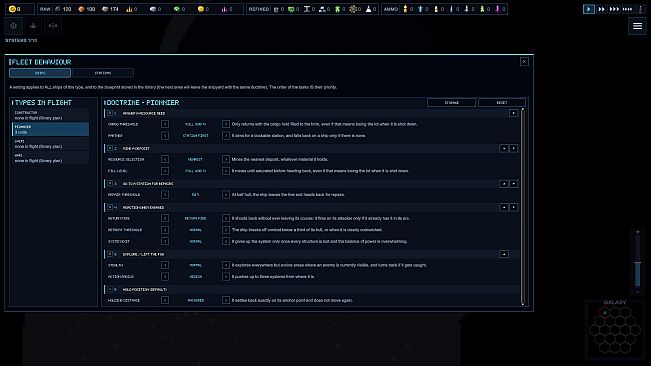Screen dimensions: 651x366
Task: Select Constructor in Types in Flight
Action: (50, 115)
